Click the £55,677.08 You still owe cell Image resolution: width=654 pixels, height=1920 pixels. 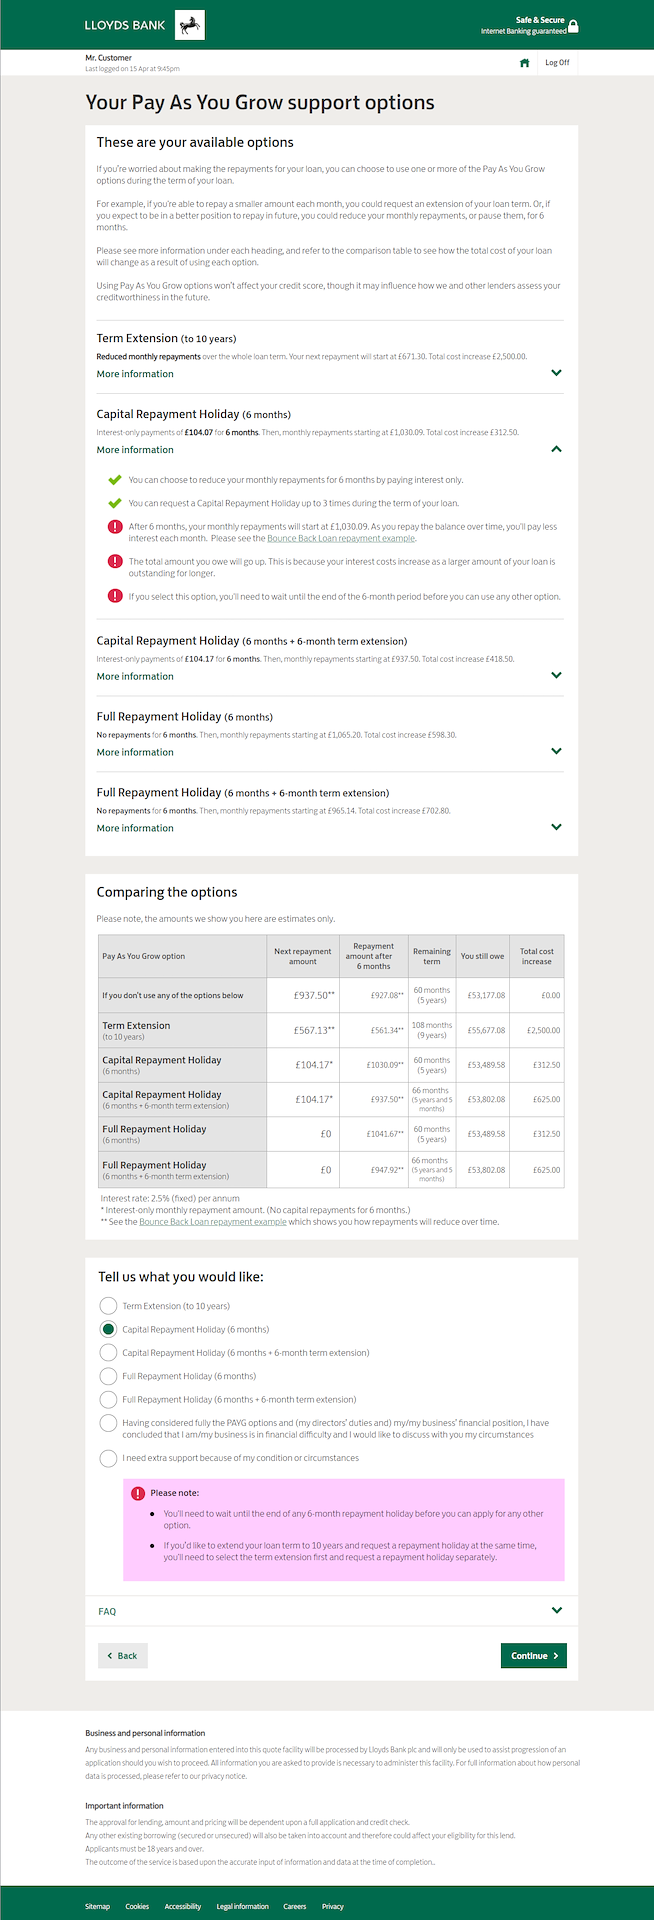[482, 1030]
